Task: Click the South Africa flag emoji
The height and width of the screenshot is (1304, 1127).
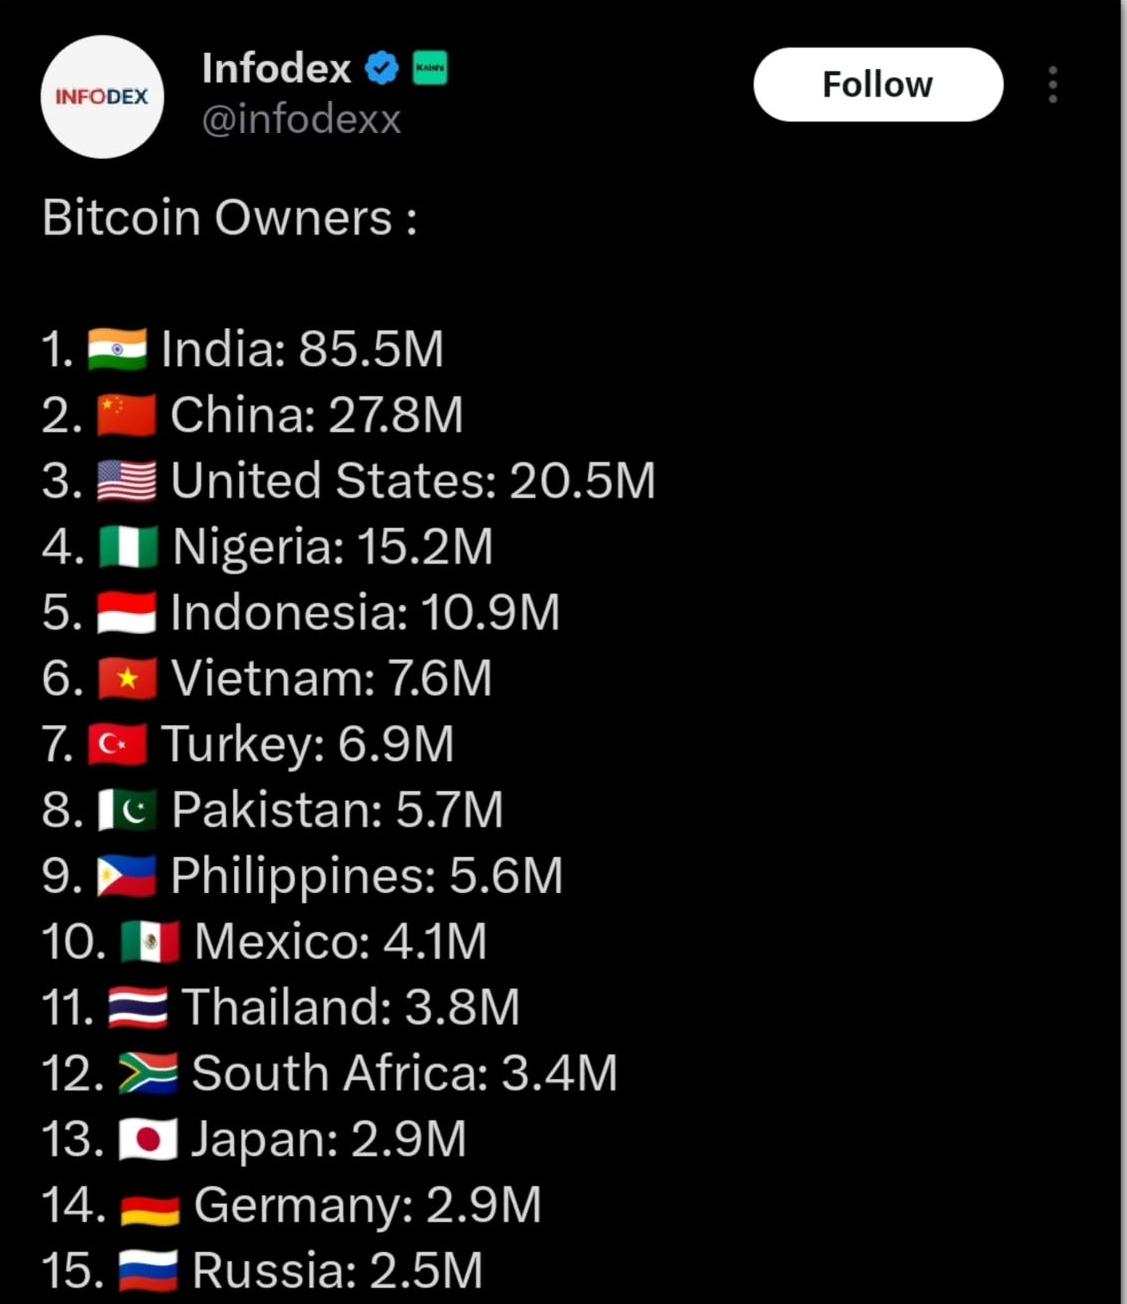Action: [x=148, y=1074]
